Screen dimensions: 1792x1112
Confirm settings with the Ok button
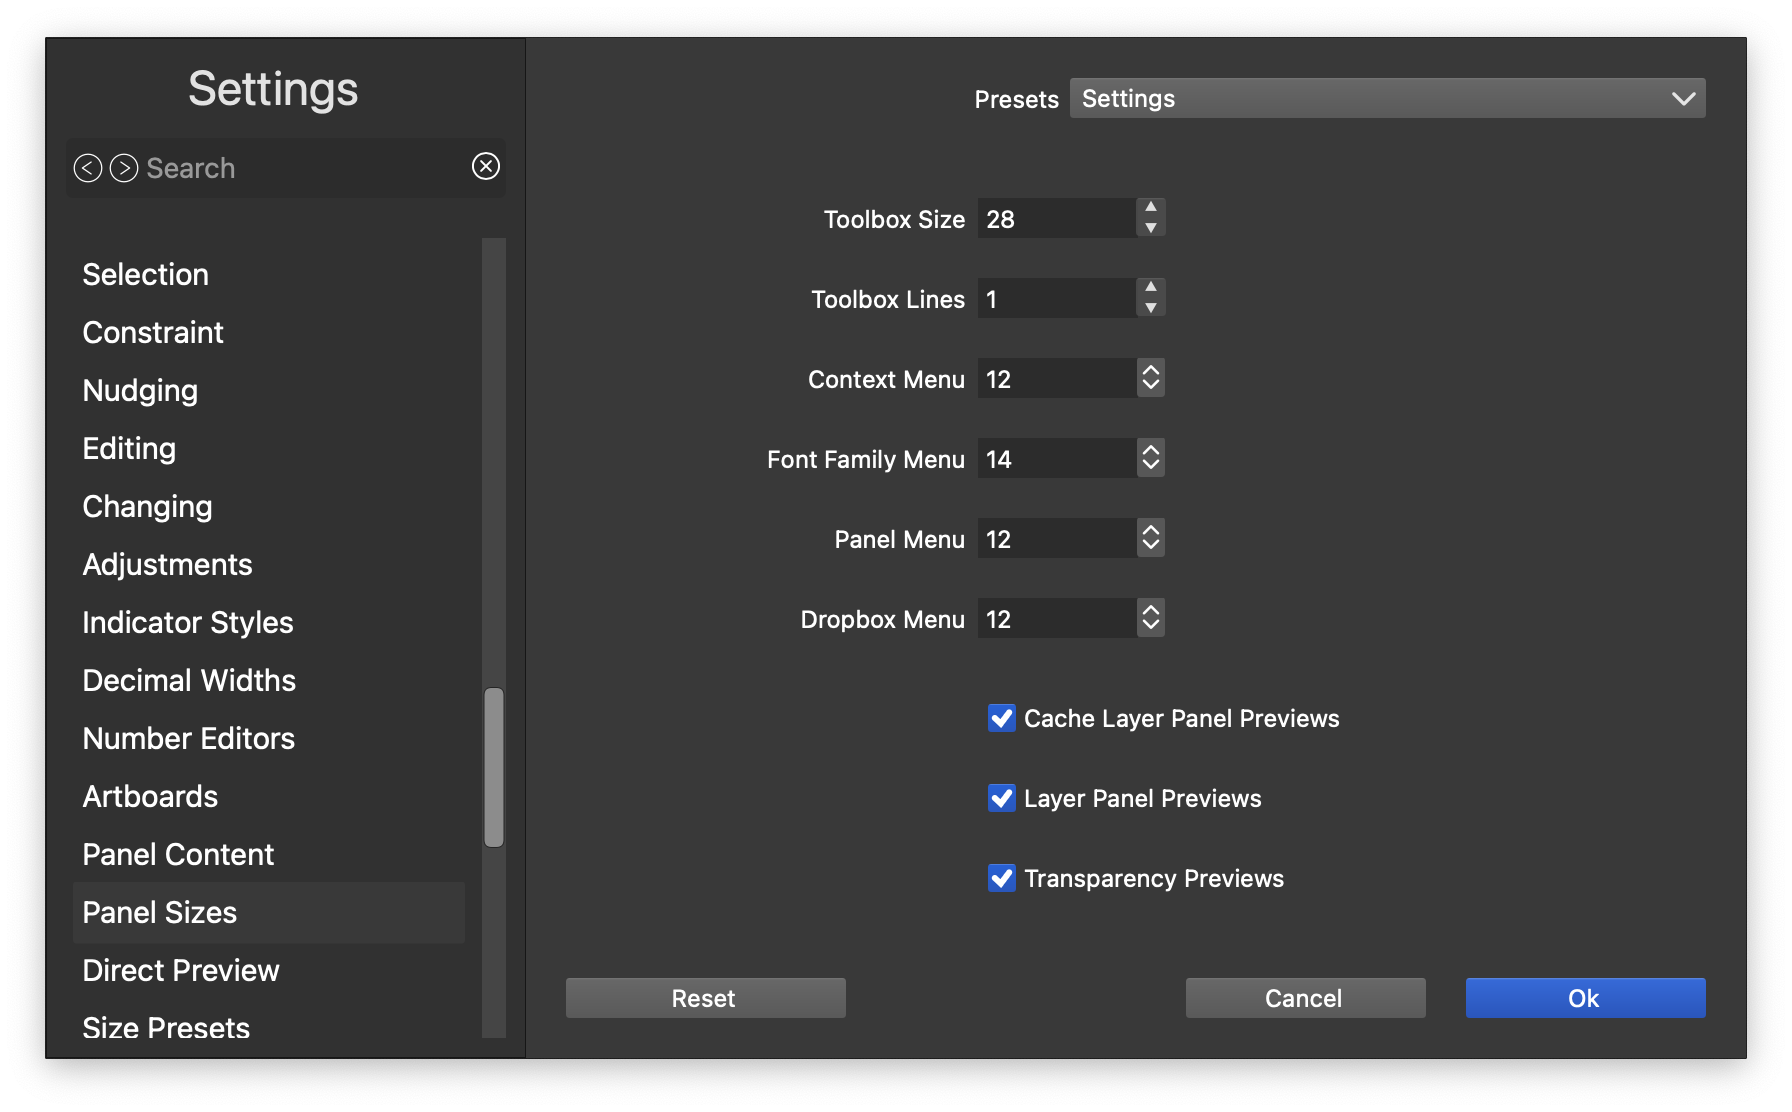coord(1585,998)
